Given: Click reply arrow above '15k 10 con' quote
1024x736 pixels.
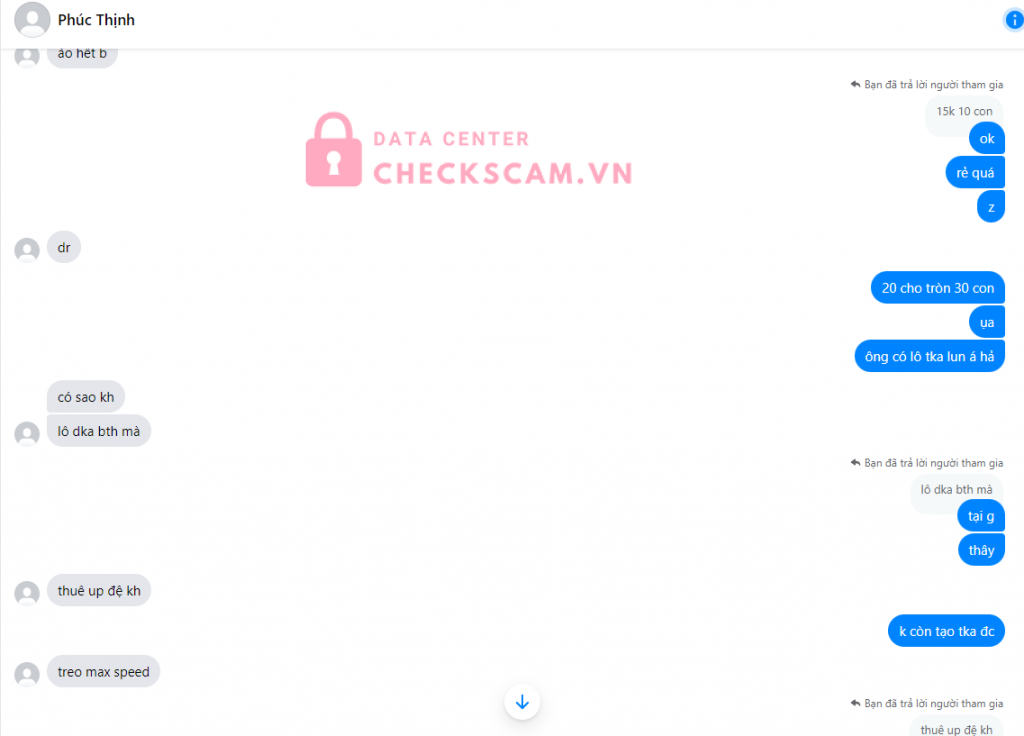Looking at the screenshot, I should tap(856, 84).
